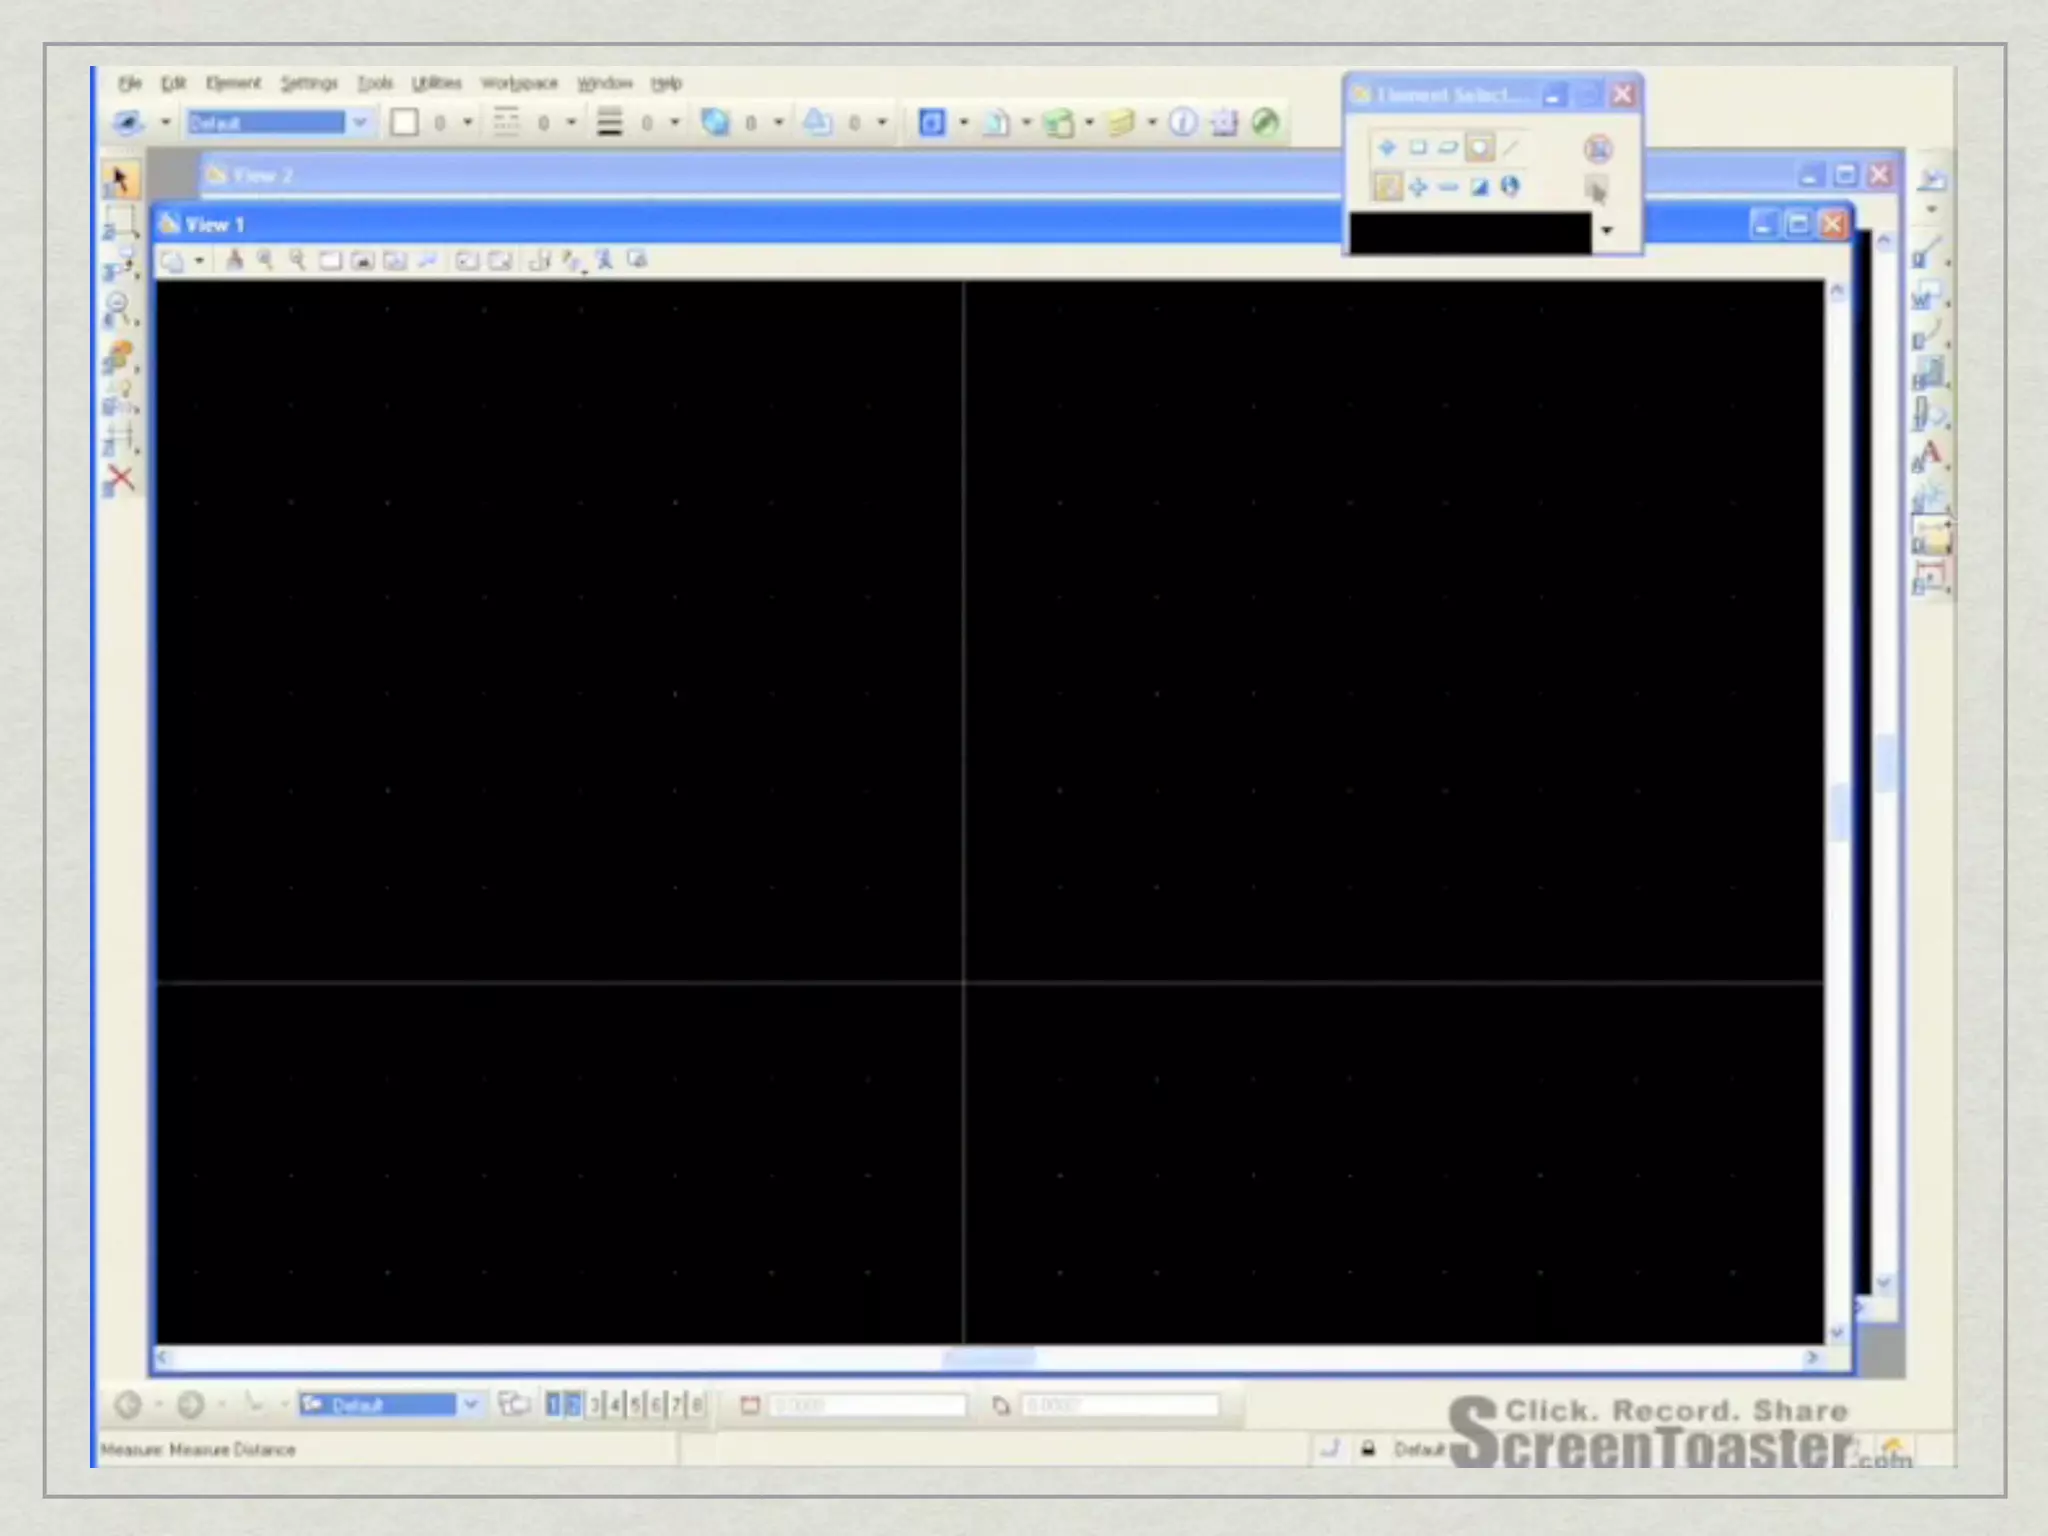Open the Element menu
Image resolution: width=2048 pixels, height=1536 pixels.
tap(233, 83)
